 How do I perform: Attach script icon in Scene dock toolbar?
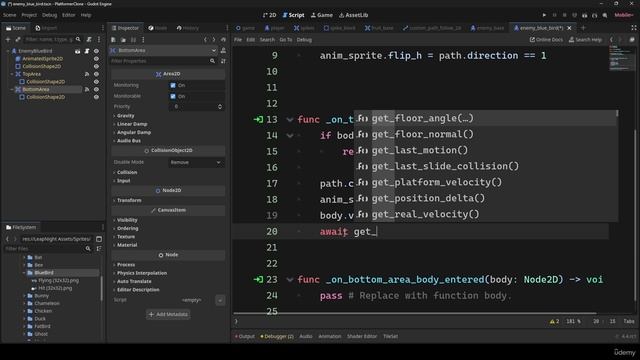pos(89,40)
